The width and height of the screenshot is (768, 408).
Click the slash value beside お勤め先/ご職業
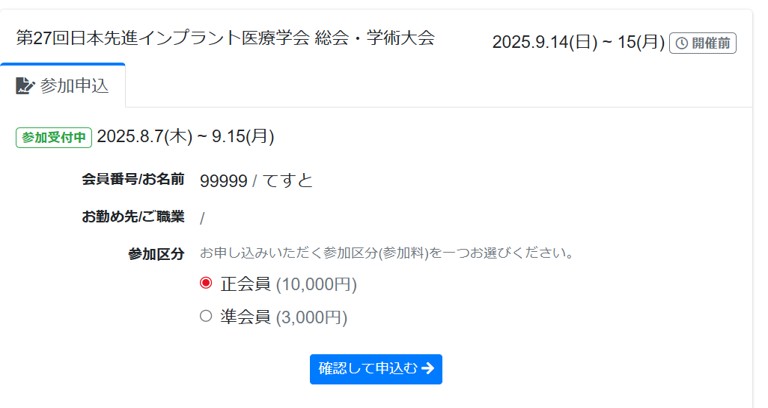pyautogui.click(x=202, y=218)
